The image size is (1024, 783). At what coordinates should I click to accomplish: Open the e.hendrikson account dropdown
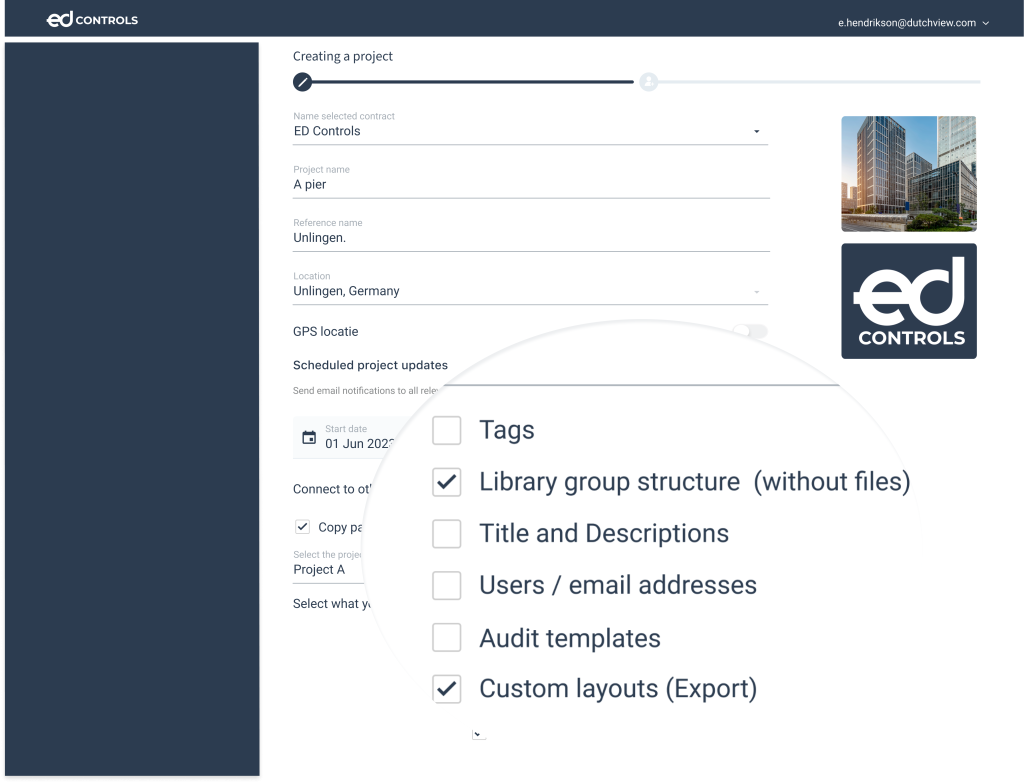913,22
